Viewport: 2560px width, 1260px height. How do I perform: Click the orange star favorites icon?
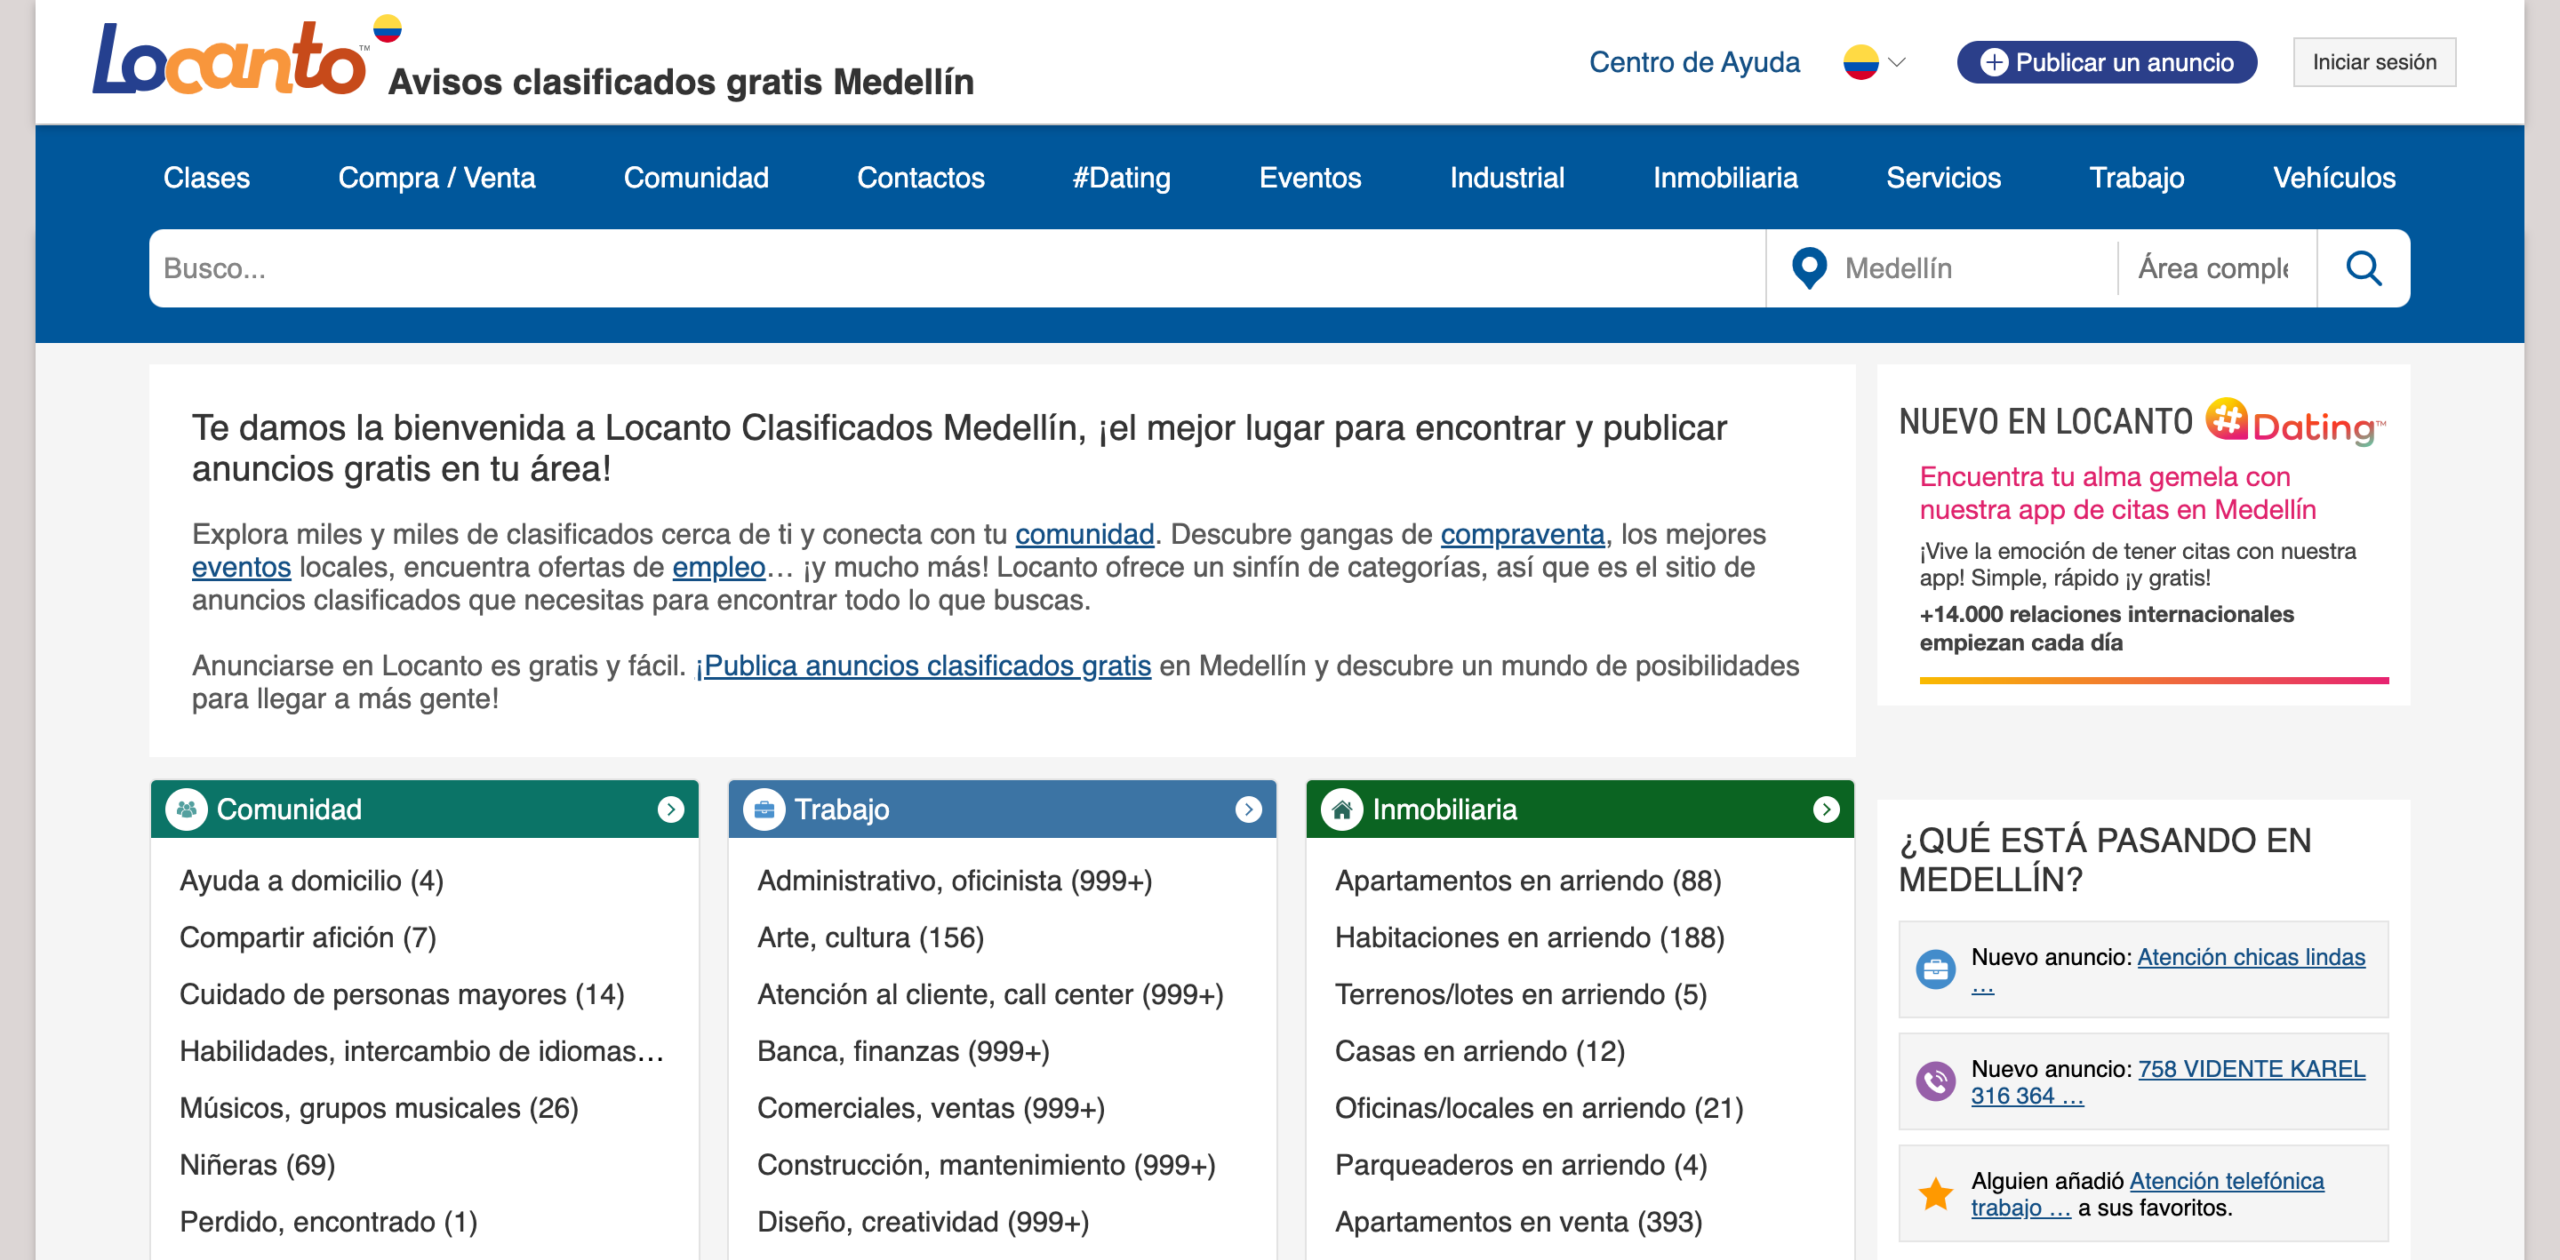(x=1935, y=1193)
